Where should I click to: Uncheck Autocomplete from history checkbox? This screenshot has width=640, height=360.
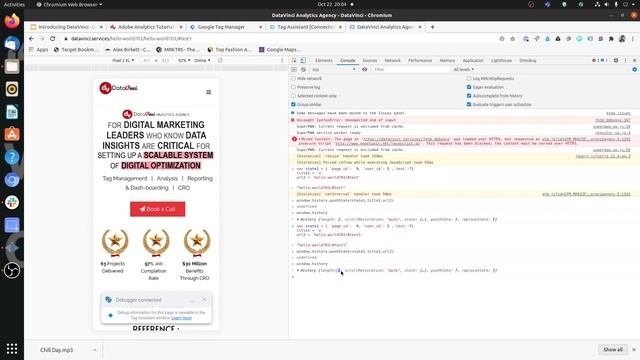pos(469,96)
